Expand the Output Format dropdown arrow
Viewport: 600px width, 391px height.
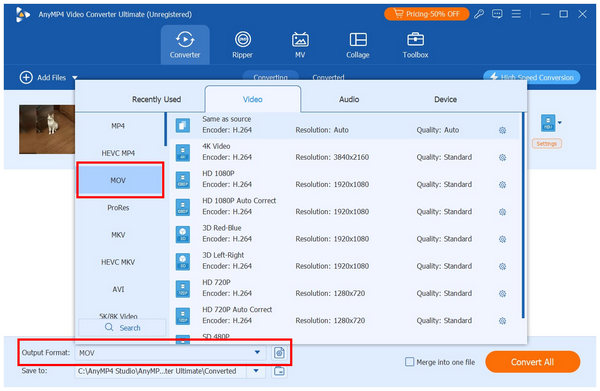(x=257, y=352)
